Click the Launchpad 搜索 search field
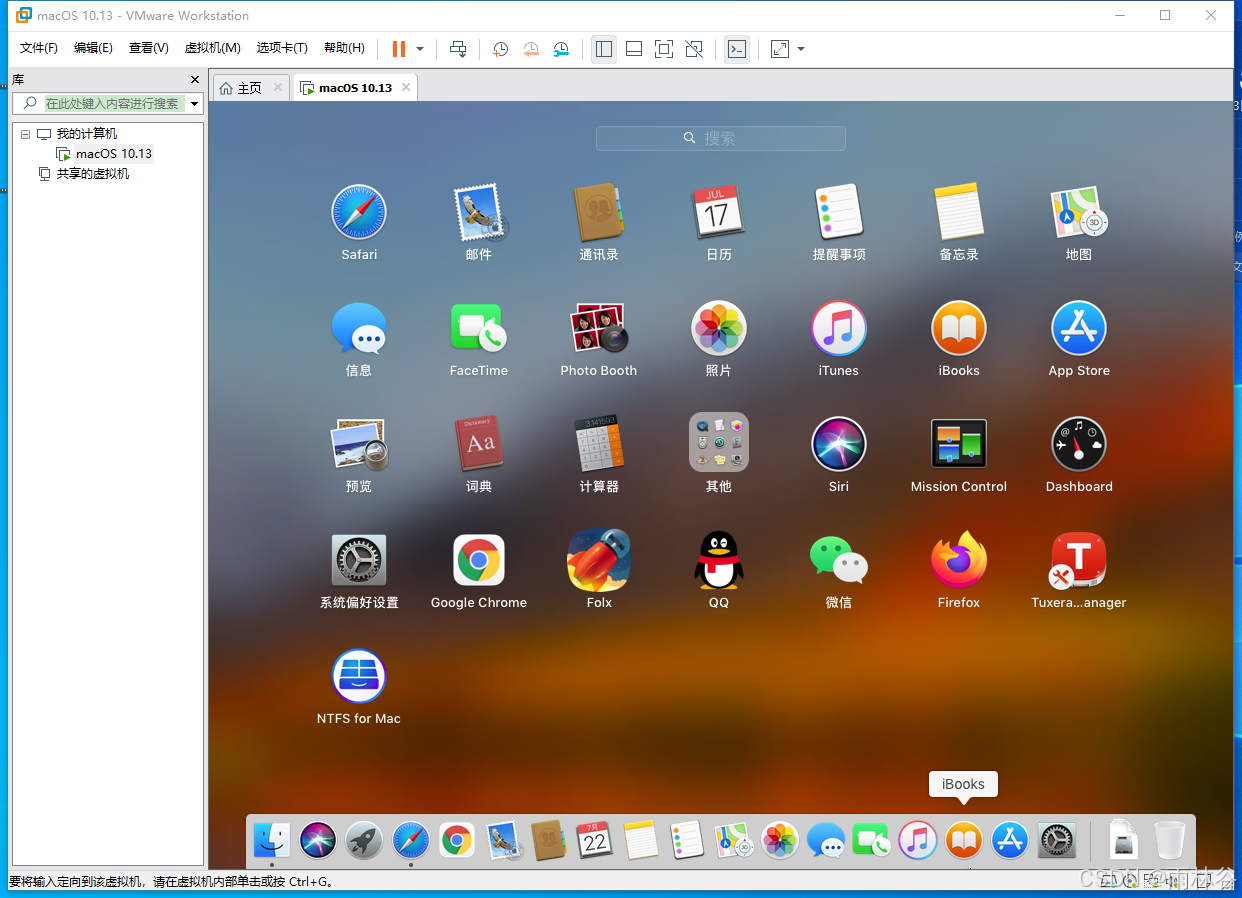This screenshot has height=898, width=1242. coord(721,138)
